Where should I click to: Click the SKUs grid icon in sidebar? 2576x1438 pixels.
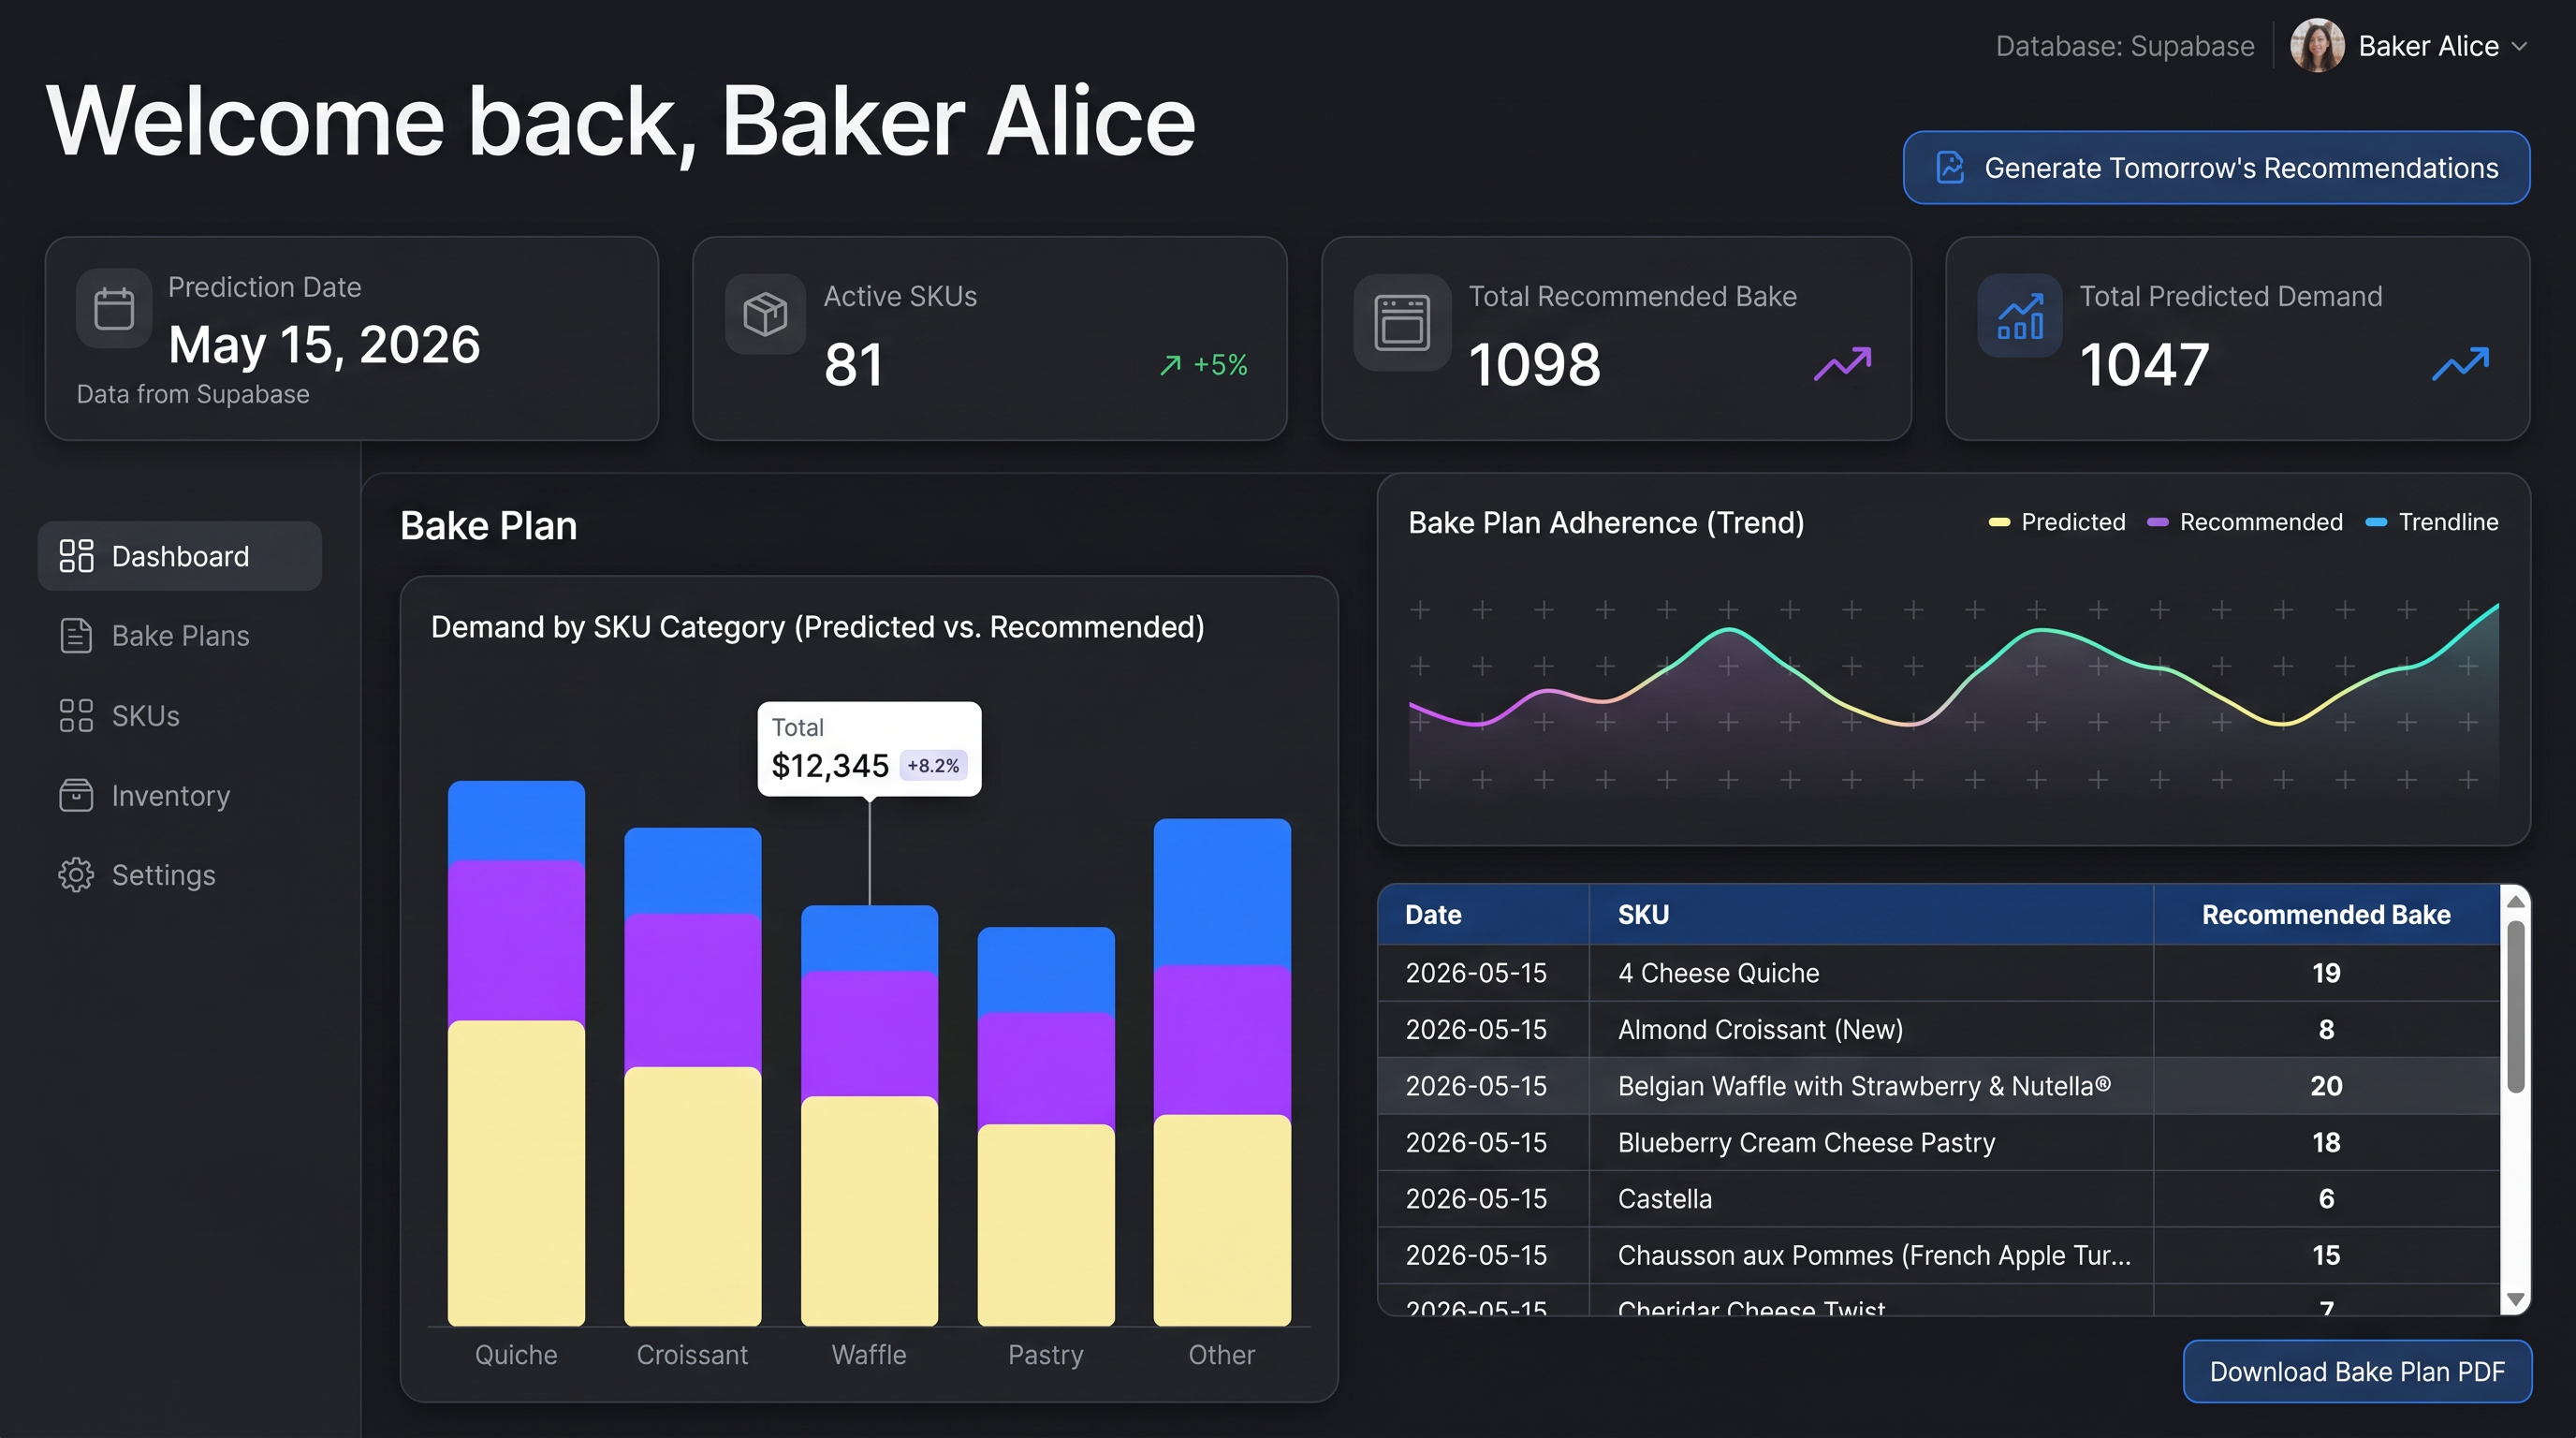[76, 716]
